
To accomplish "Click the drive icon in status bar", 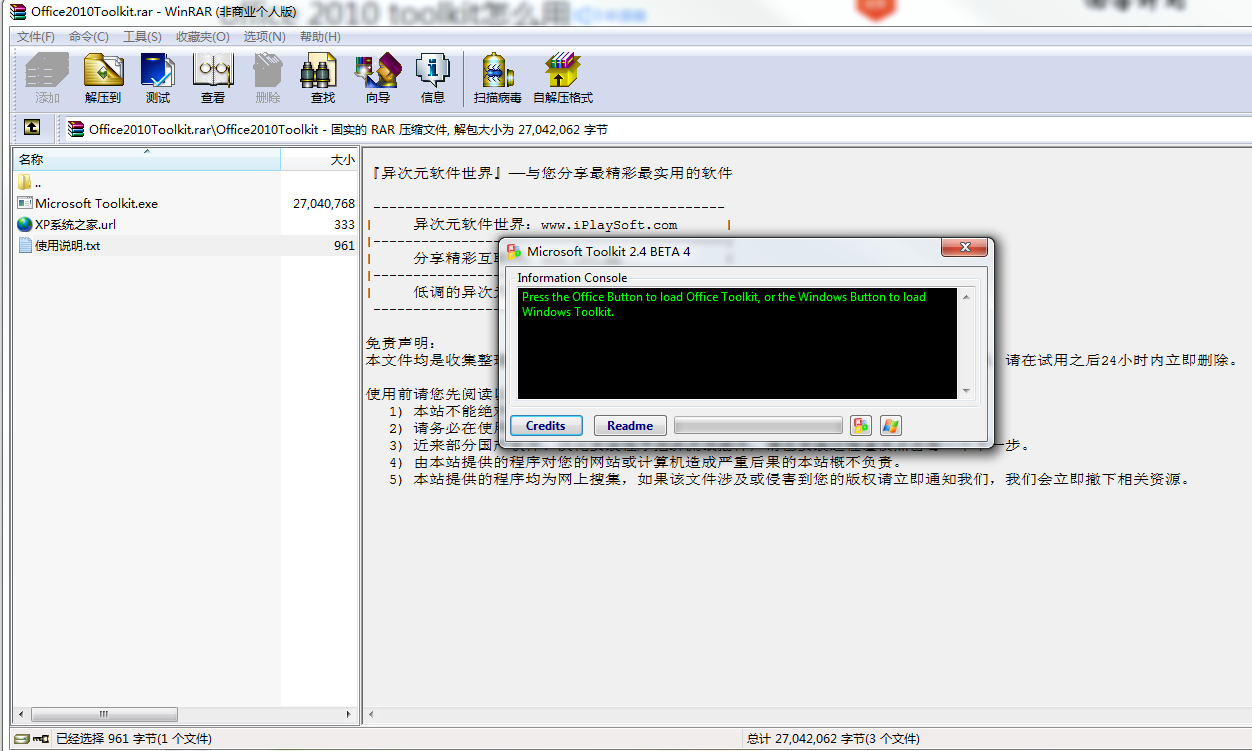I will point(22,739).
